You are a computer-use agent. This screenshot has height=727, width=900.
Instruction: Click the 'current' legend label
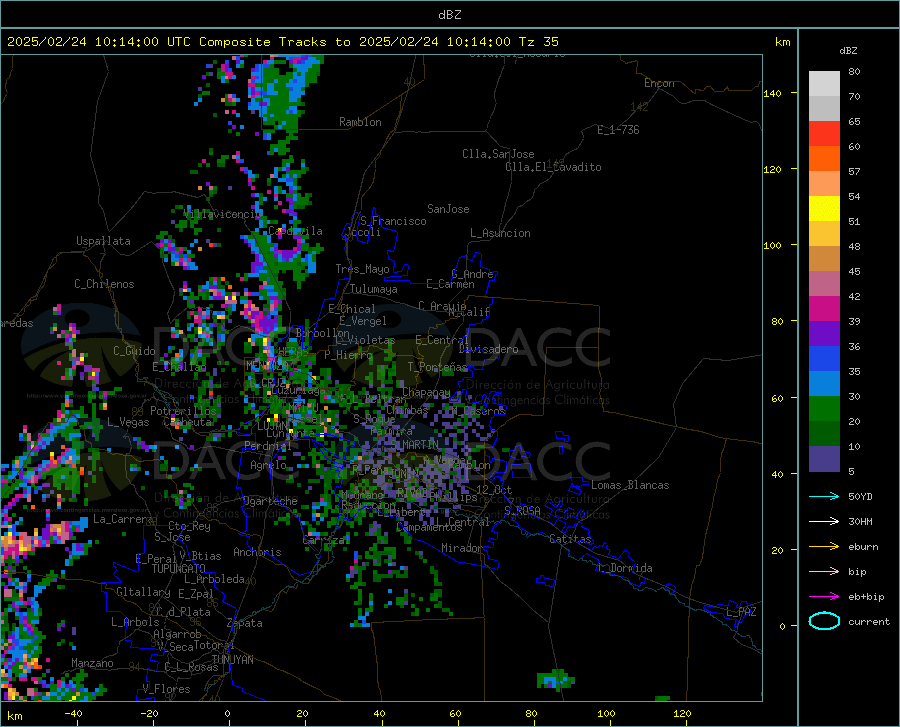(869, 621)
